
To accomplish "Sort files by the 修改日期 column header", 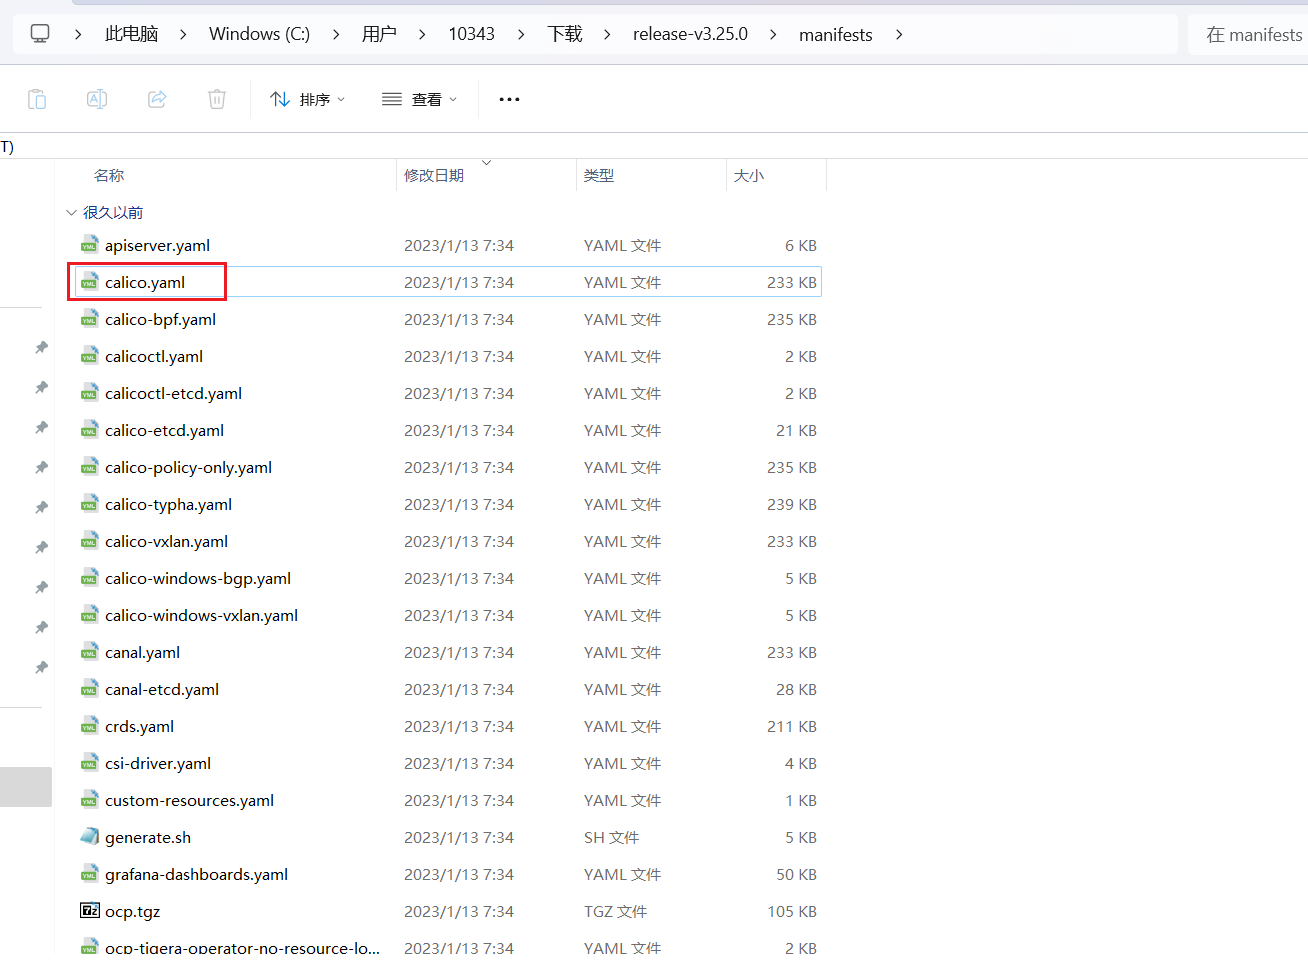I will tap(434, 176).
